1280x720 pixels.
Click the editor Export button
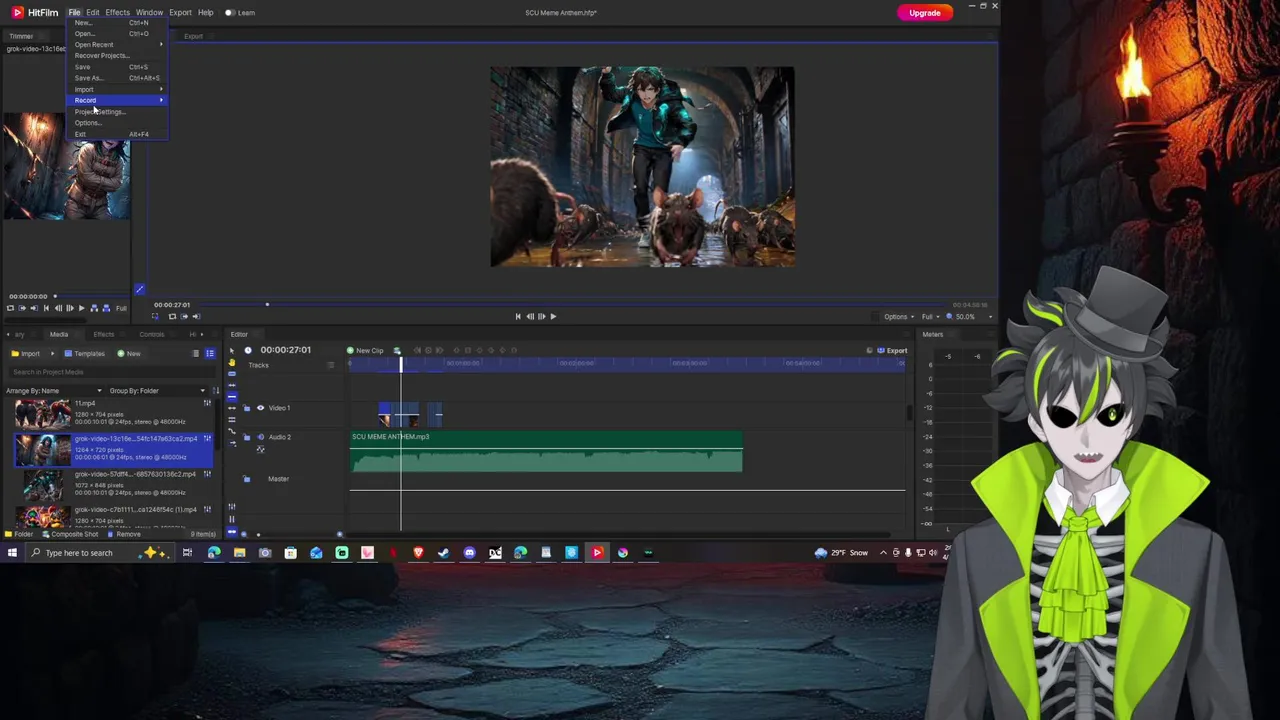pyautogui.click(x=892, y=351)
